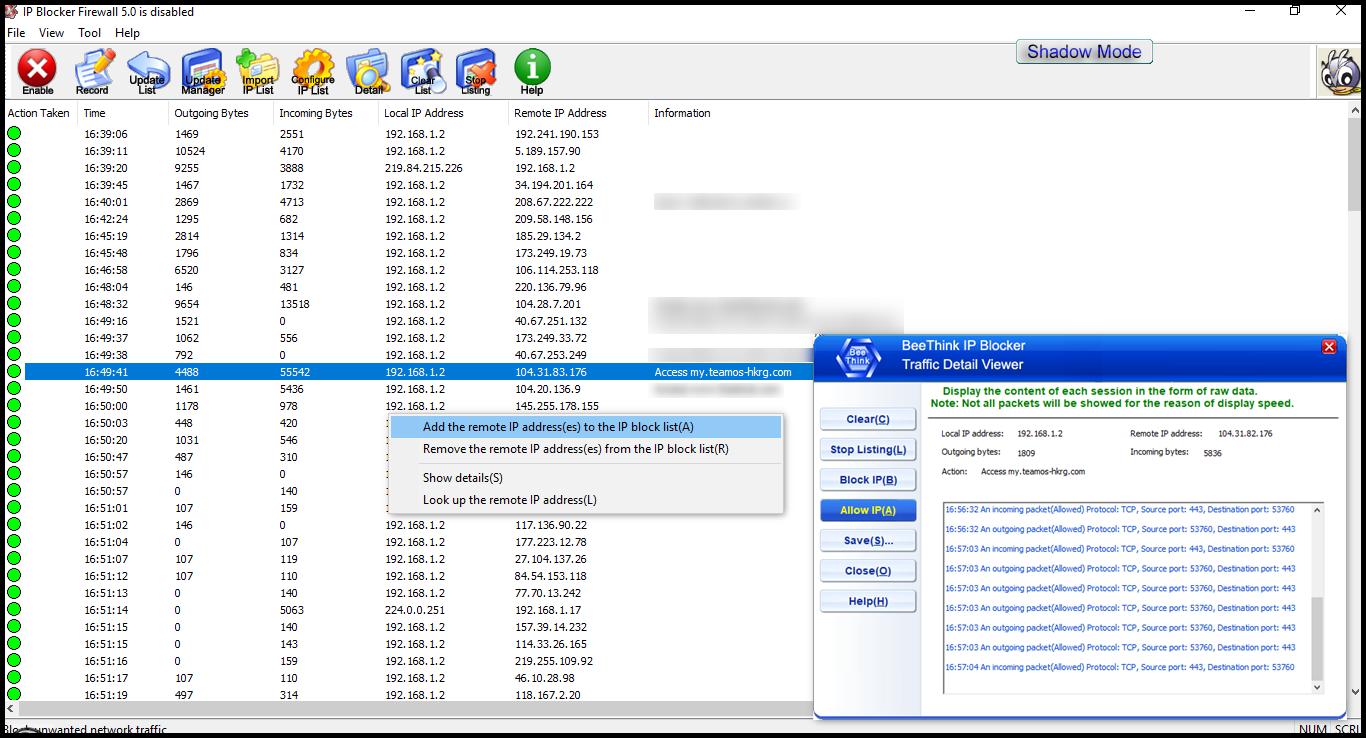Click the Block IP(B) button
1366x738 pixels.
pyautogui.click(x=868, y=480)
